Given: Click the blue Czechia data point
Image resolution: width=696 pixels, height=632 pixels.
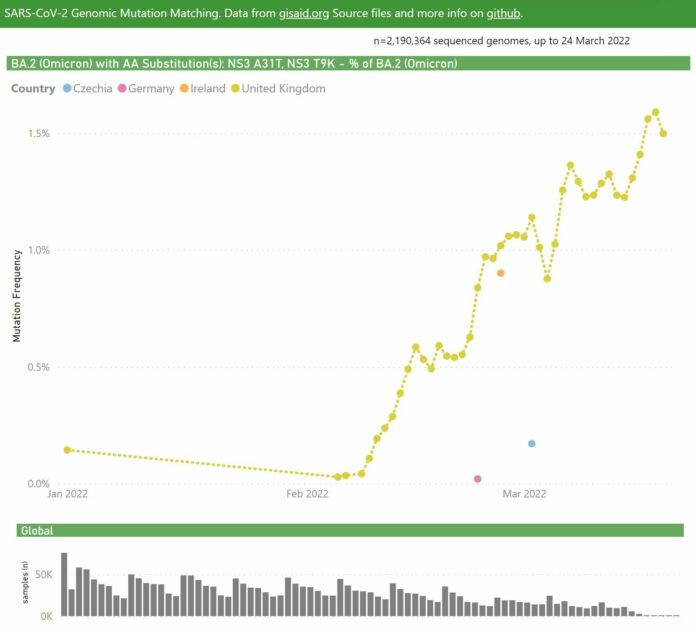Looking at the screenshot, I should [x=532, y=443].
